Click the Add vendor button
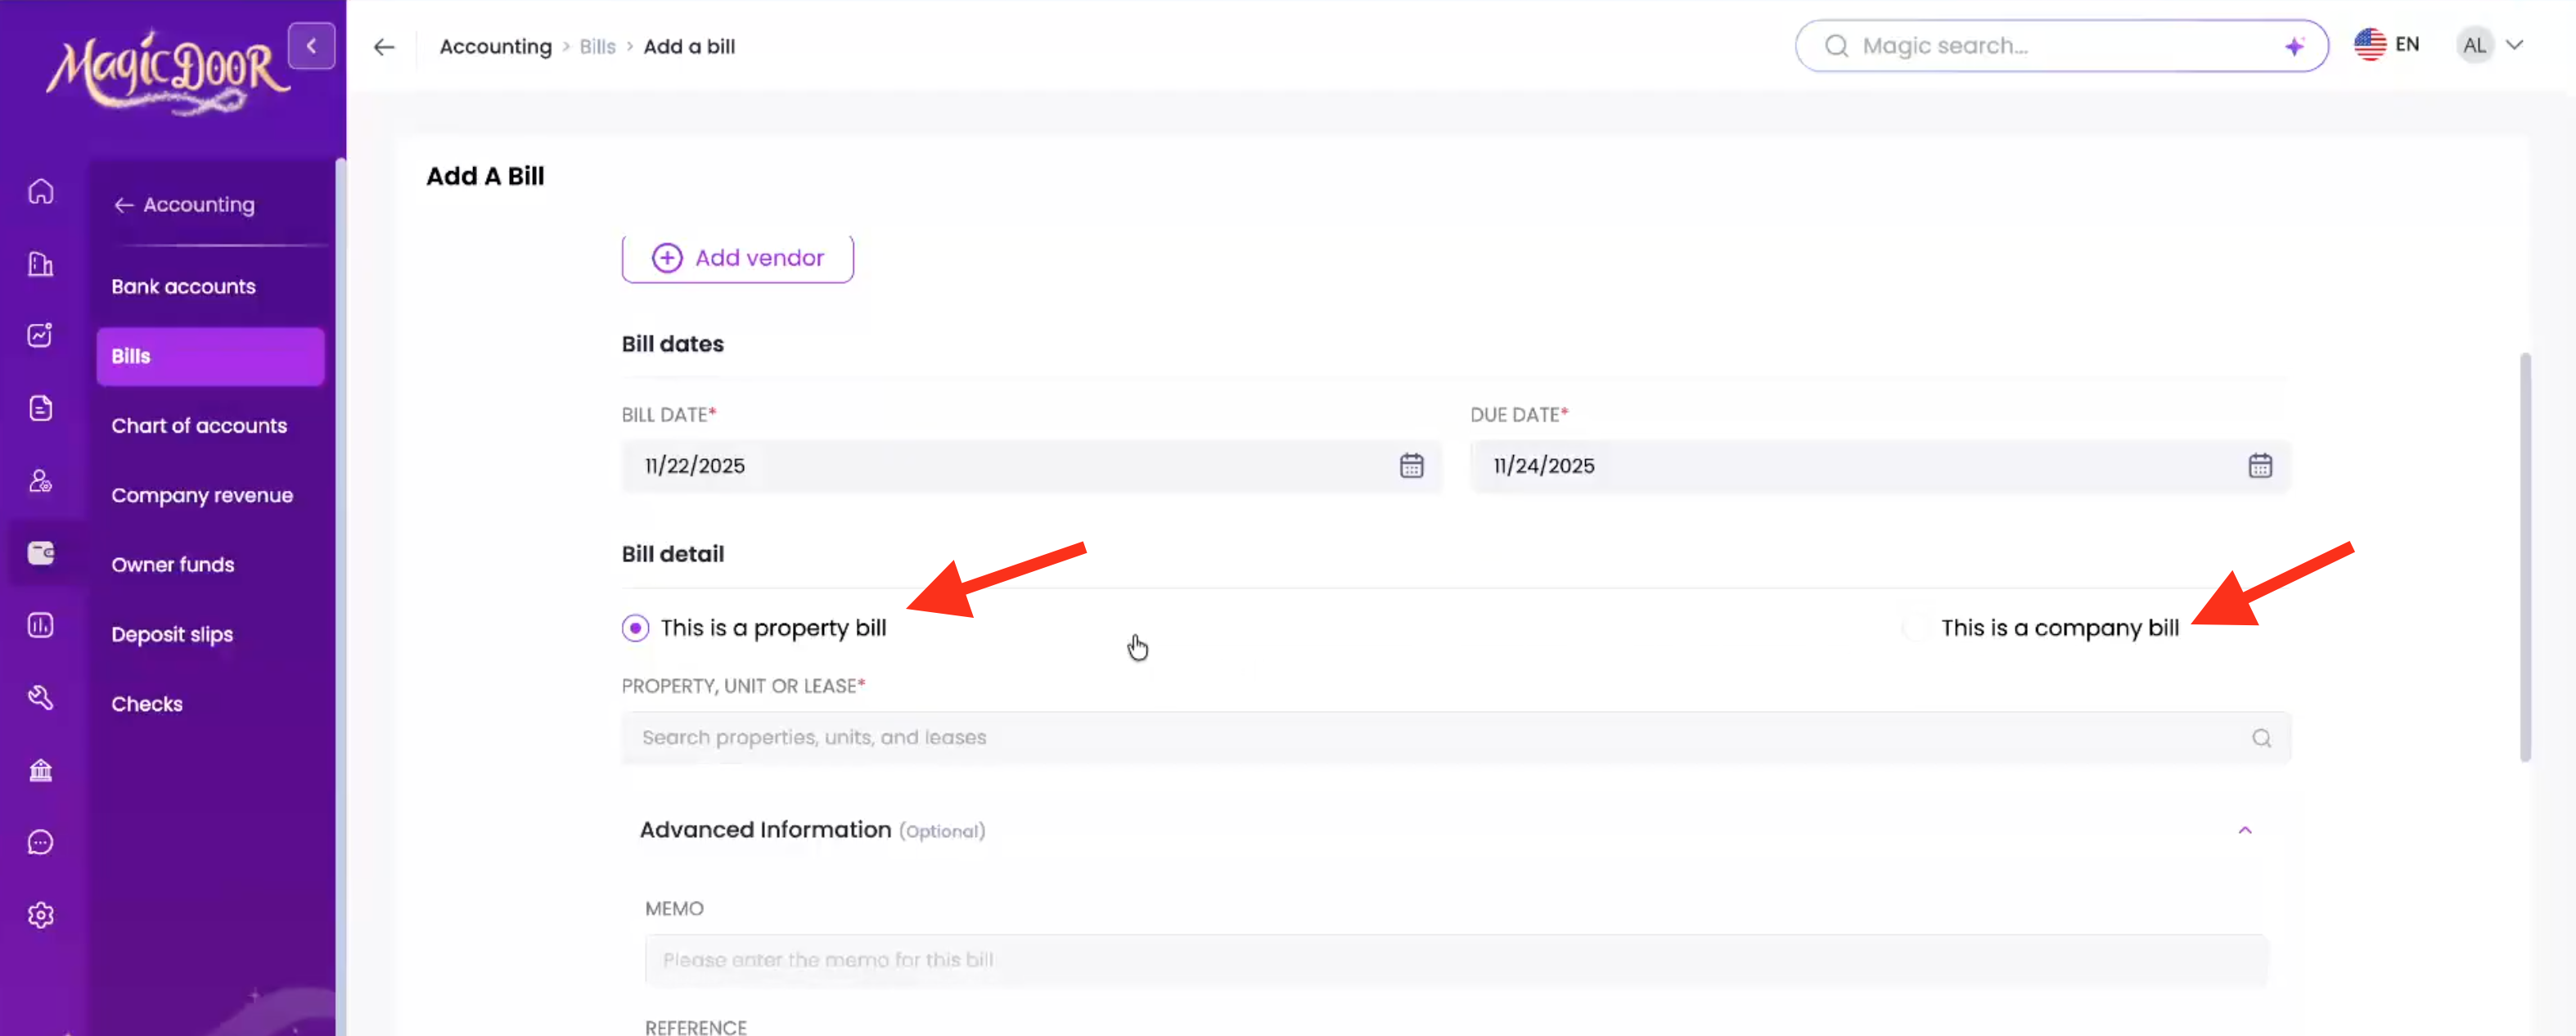This screenshot has width=2576, height=1036. [x=737, y=258]
